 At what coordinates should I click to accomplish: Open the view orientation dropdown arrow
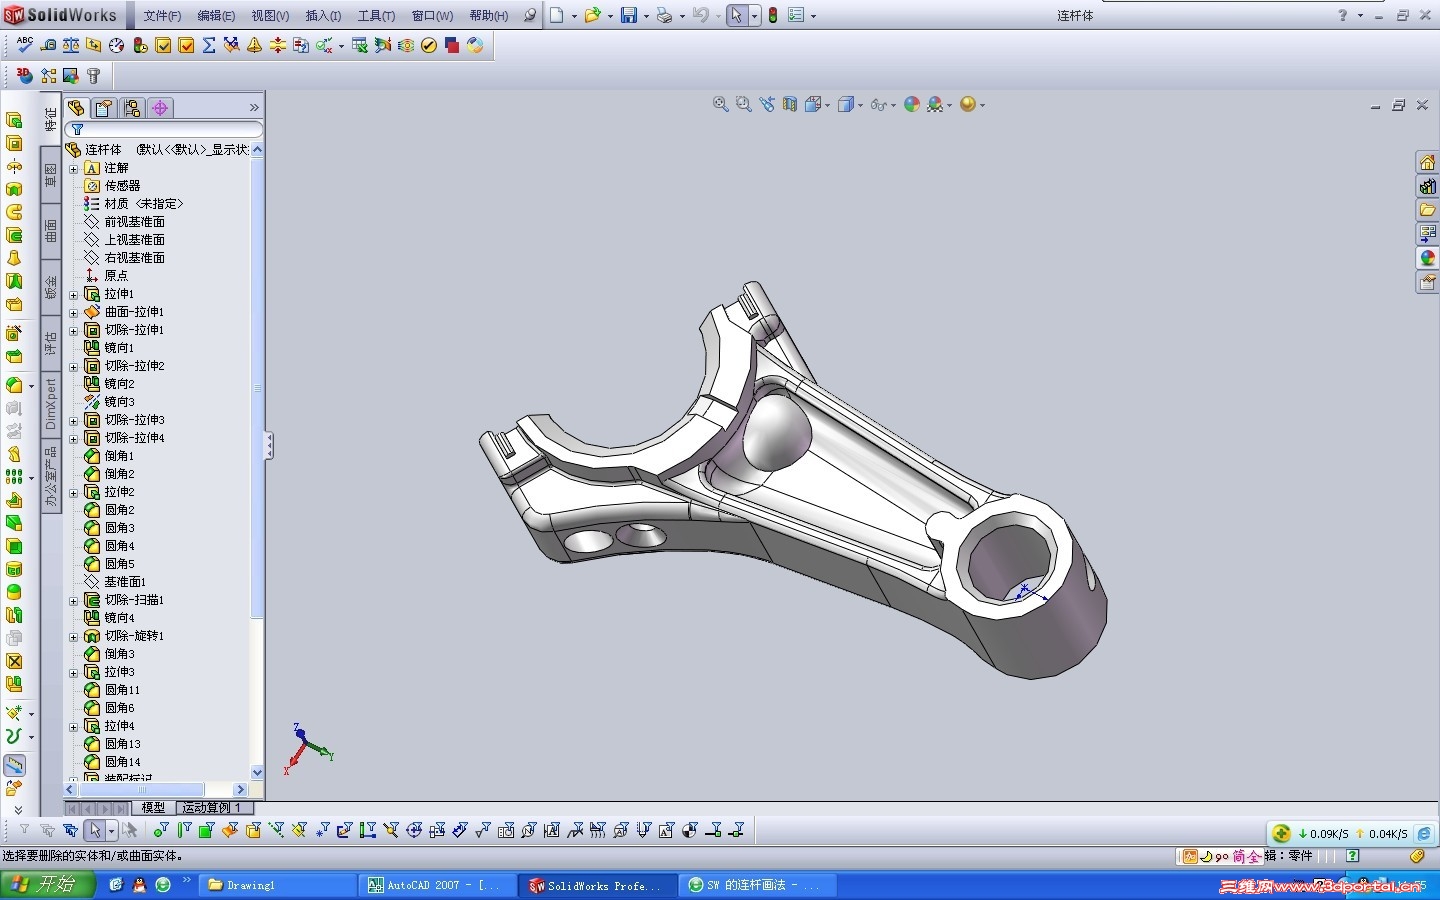[827, 105]
